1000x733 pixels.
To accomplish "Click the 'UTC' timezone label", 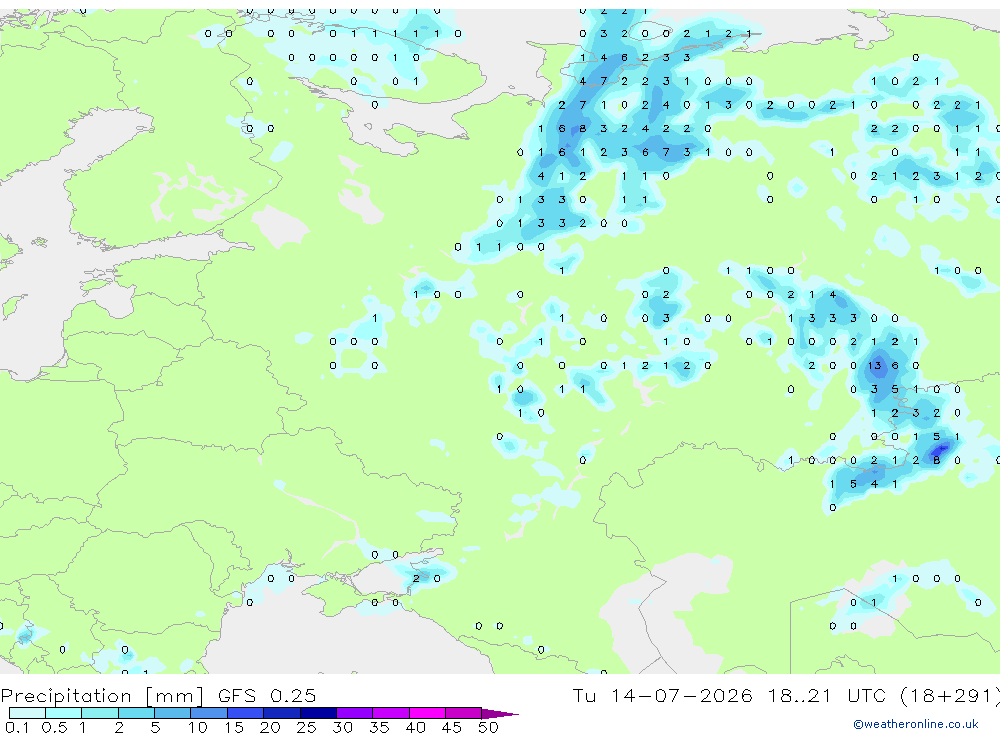I will point(869,695).
